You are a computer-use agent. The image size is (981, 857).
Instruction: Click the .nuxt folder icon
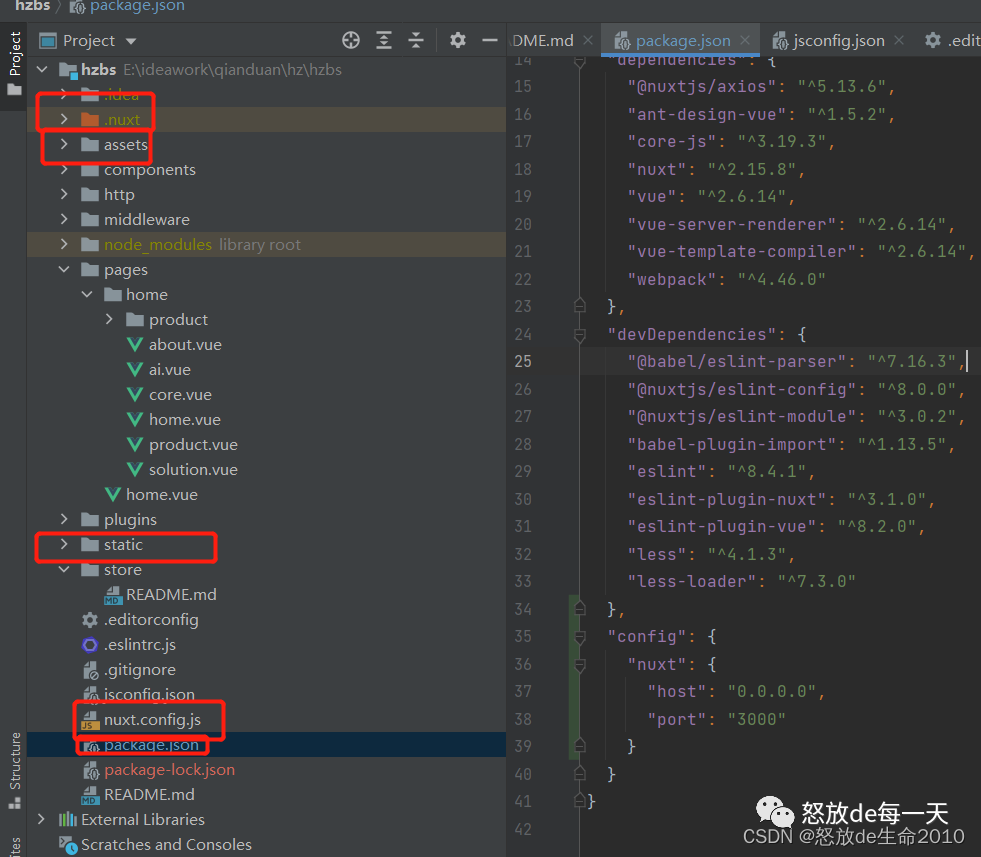[x=90, y=119]
